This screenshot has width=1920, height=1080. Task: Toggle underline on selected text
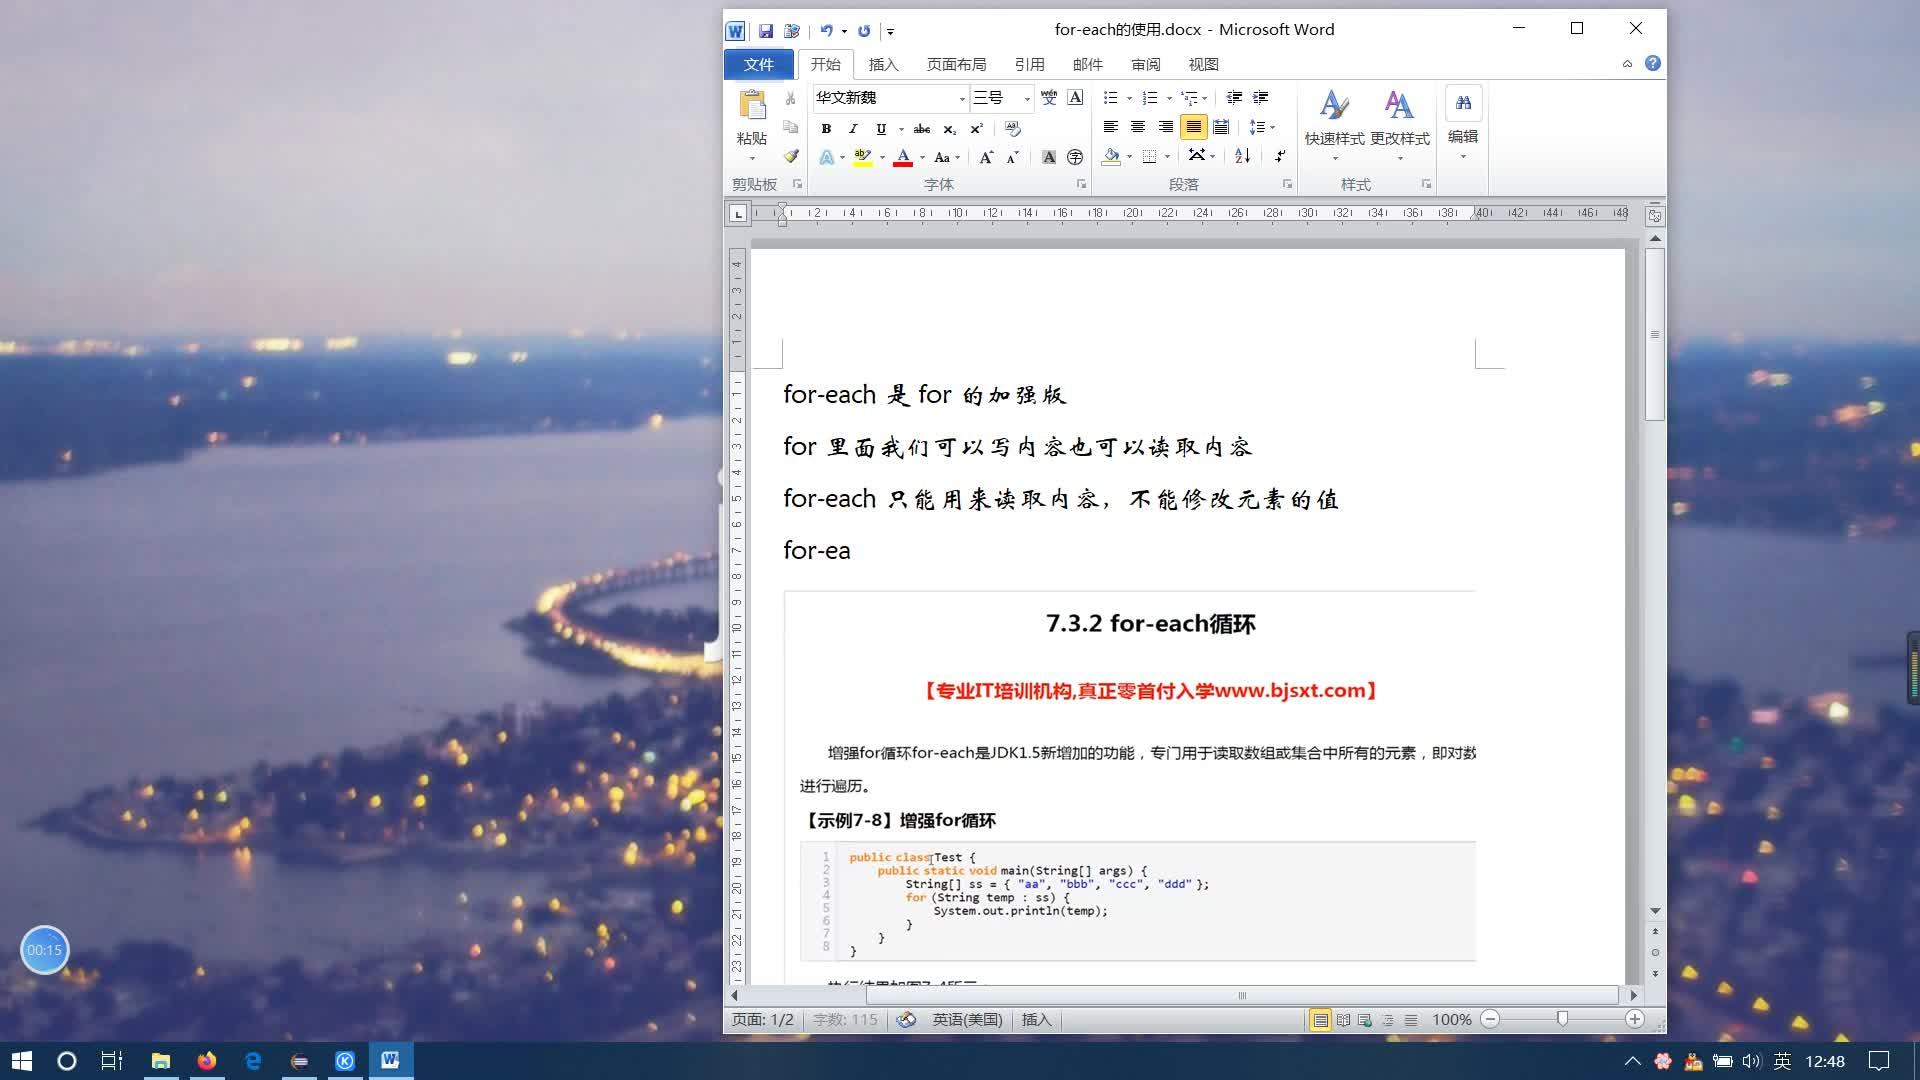[879, 128]
